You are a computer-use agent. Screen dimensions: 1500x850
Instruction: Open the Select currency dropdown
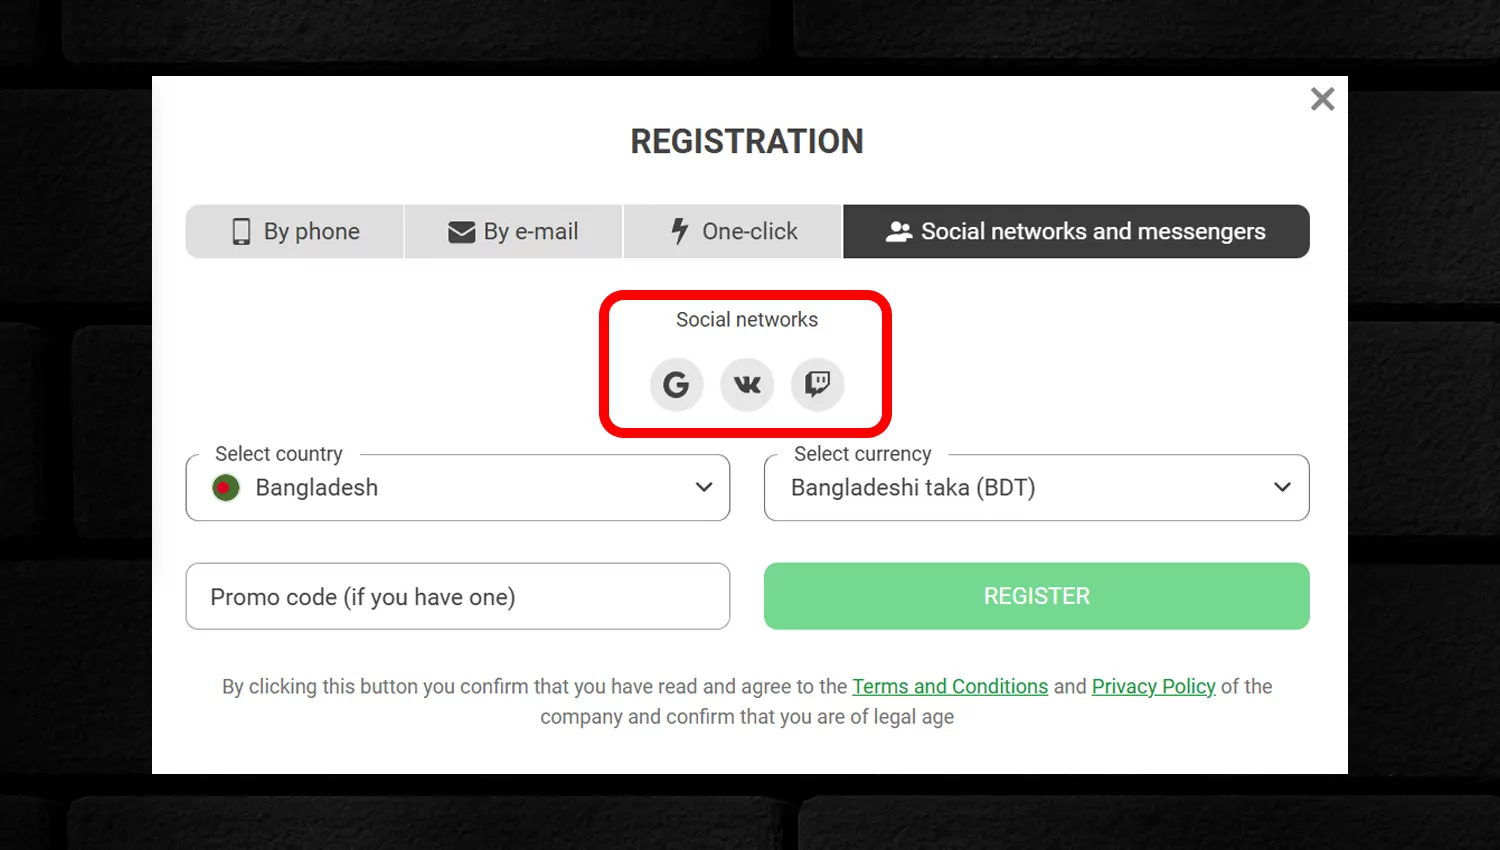point(1037,488)
